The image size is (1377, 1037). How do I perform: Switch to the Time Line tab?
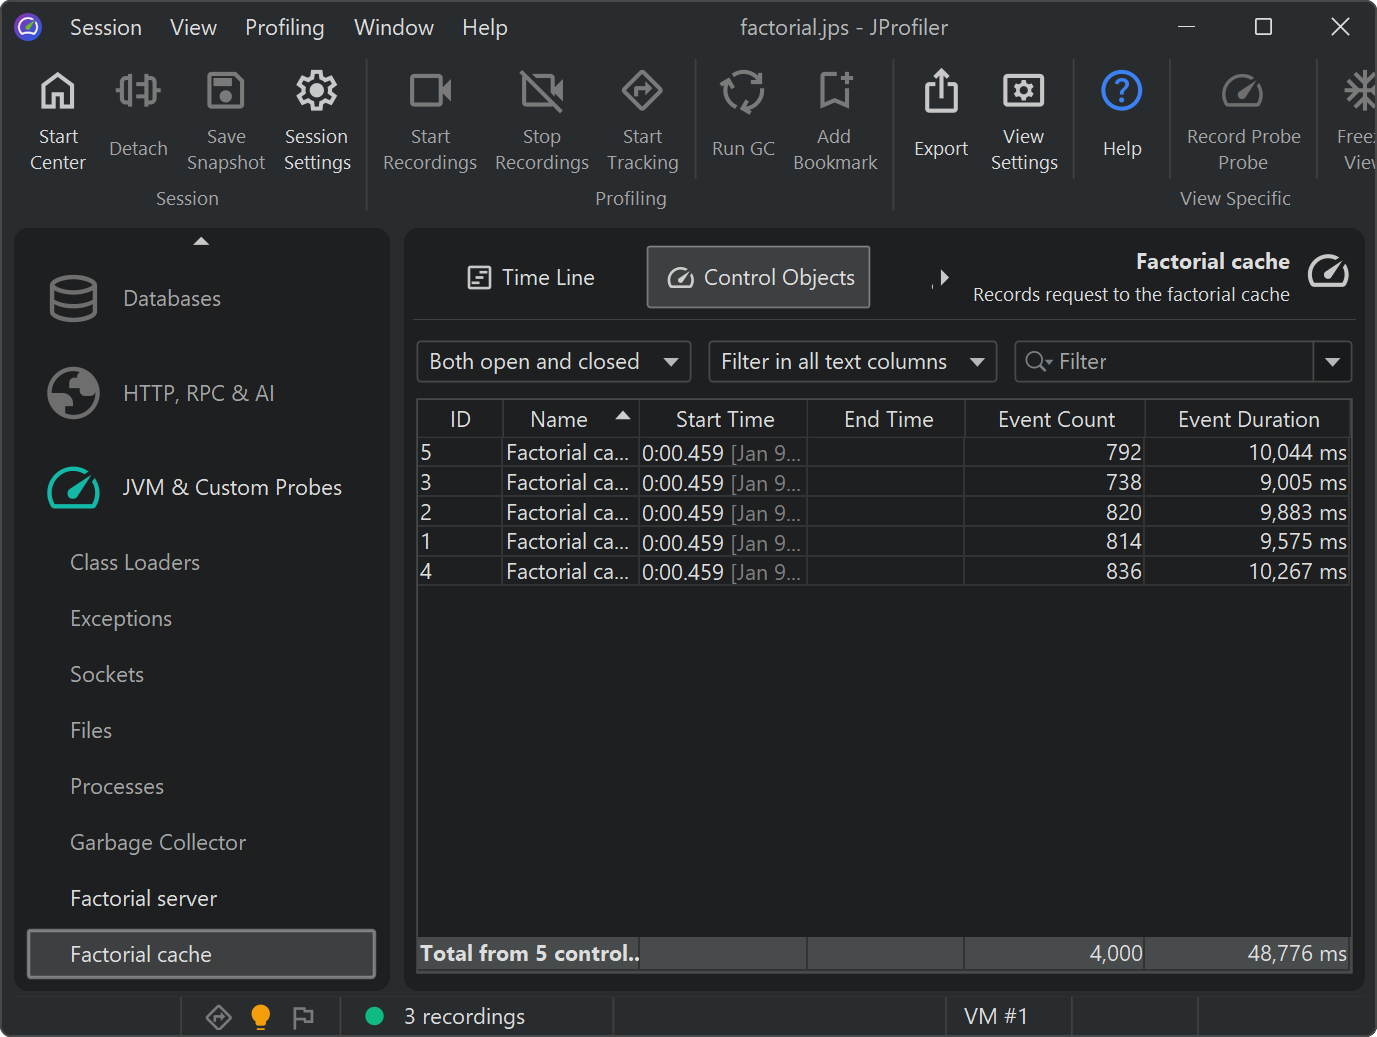tap(531, 278)
